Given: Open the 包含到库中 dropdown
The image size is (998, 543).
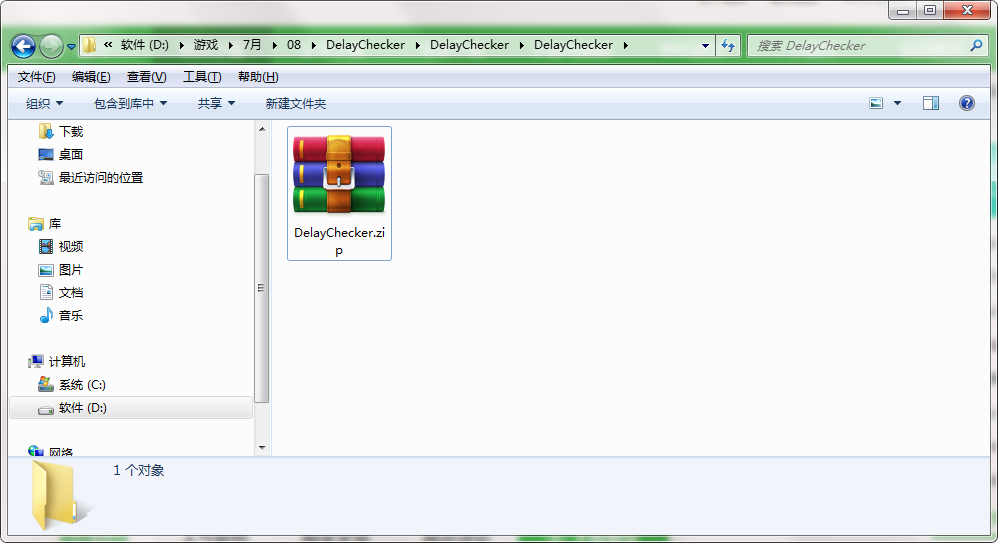Looking at the screenshot, I should (130, 103).
